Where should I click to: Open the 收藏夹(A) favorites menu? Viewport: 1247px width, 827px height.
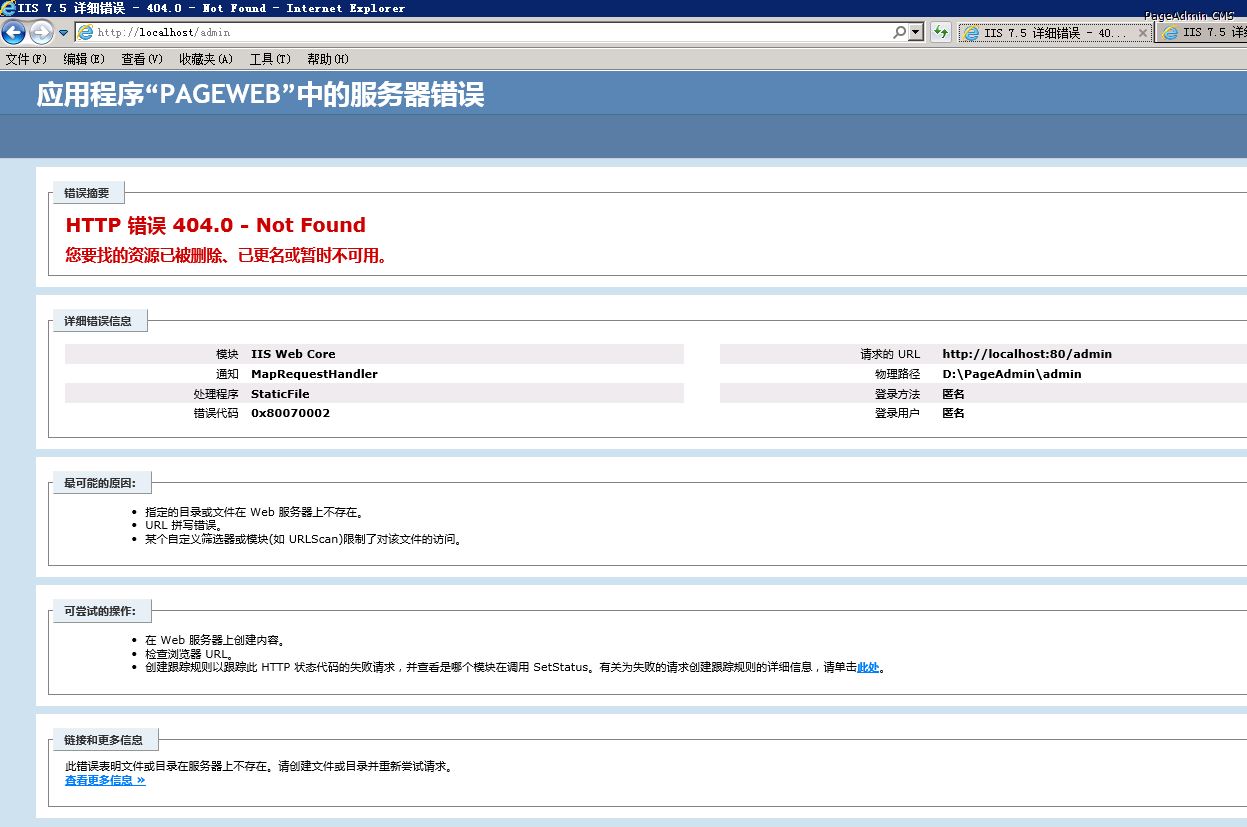(x=206, y=59)
